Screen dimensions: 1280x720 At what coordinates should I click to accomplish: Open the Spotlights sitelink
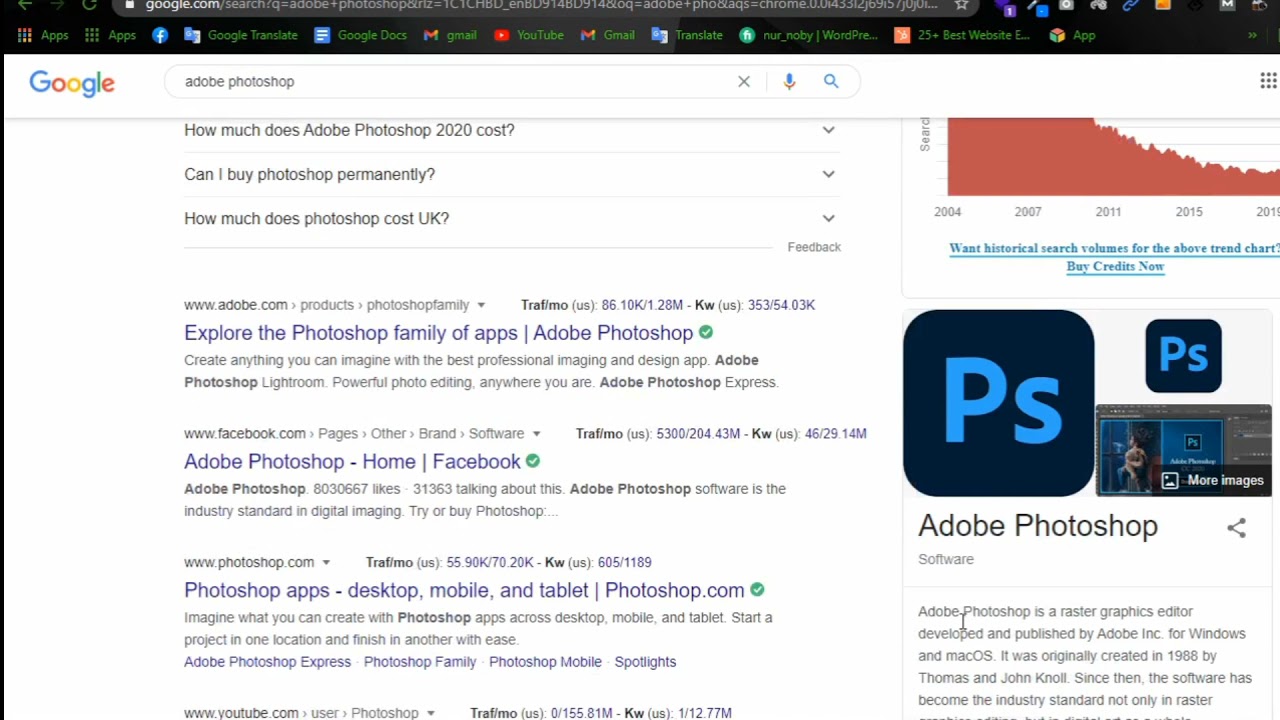click(645, 662)
